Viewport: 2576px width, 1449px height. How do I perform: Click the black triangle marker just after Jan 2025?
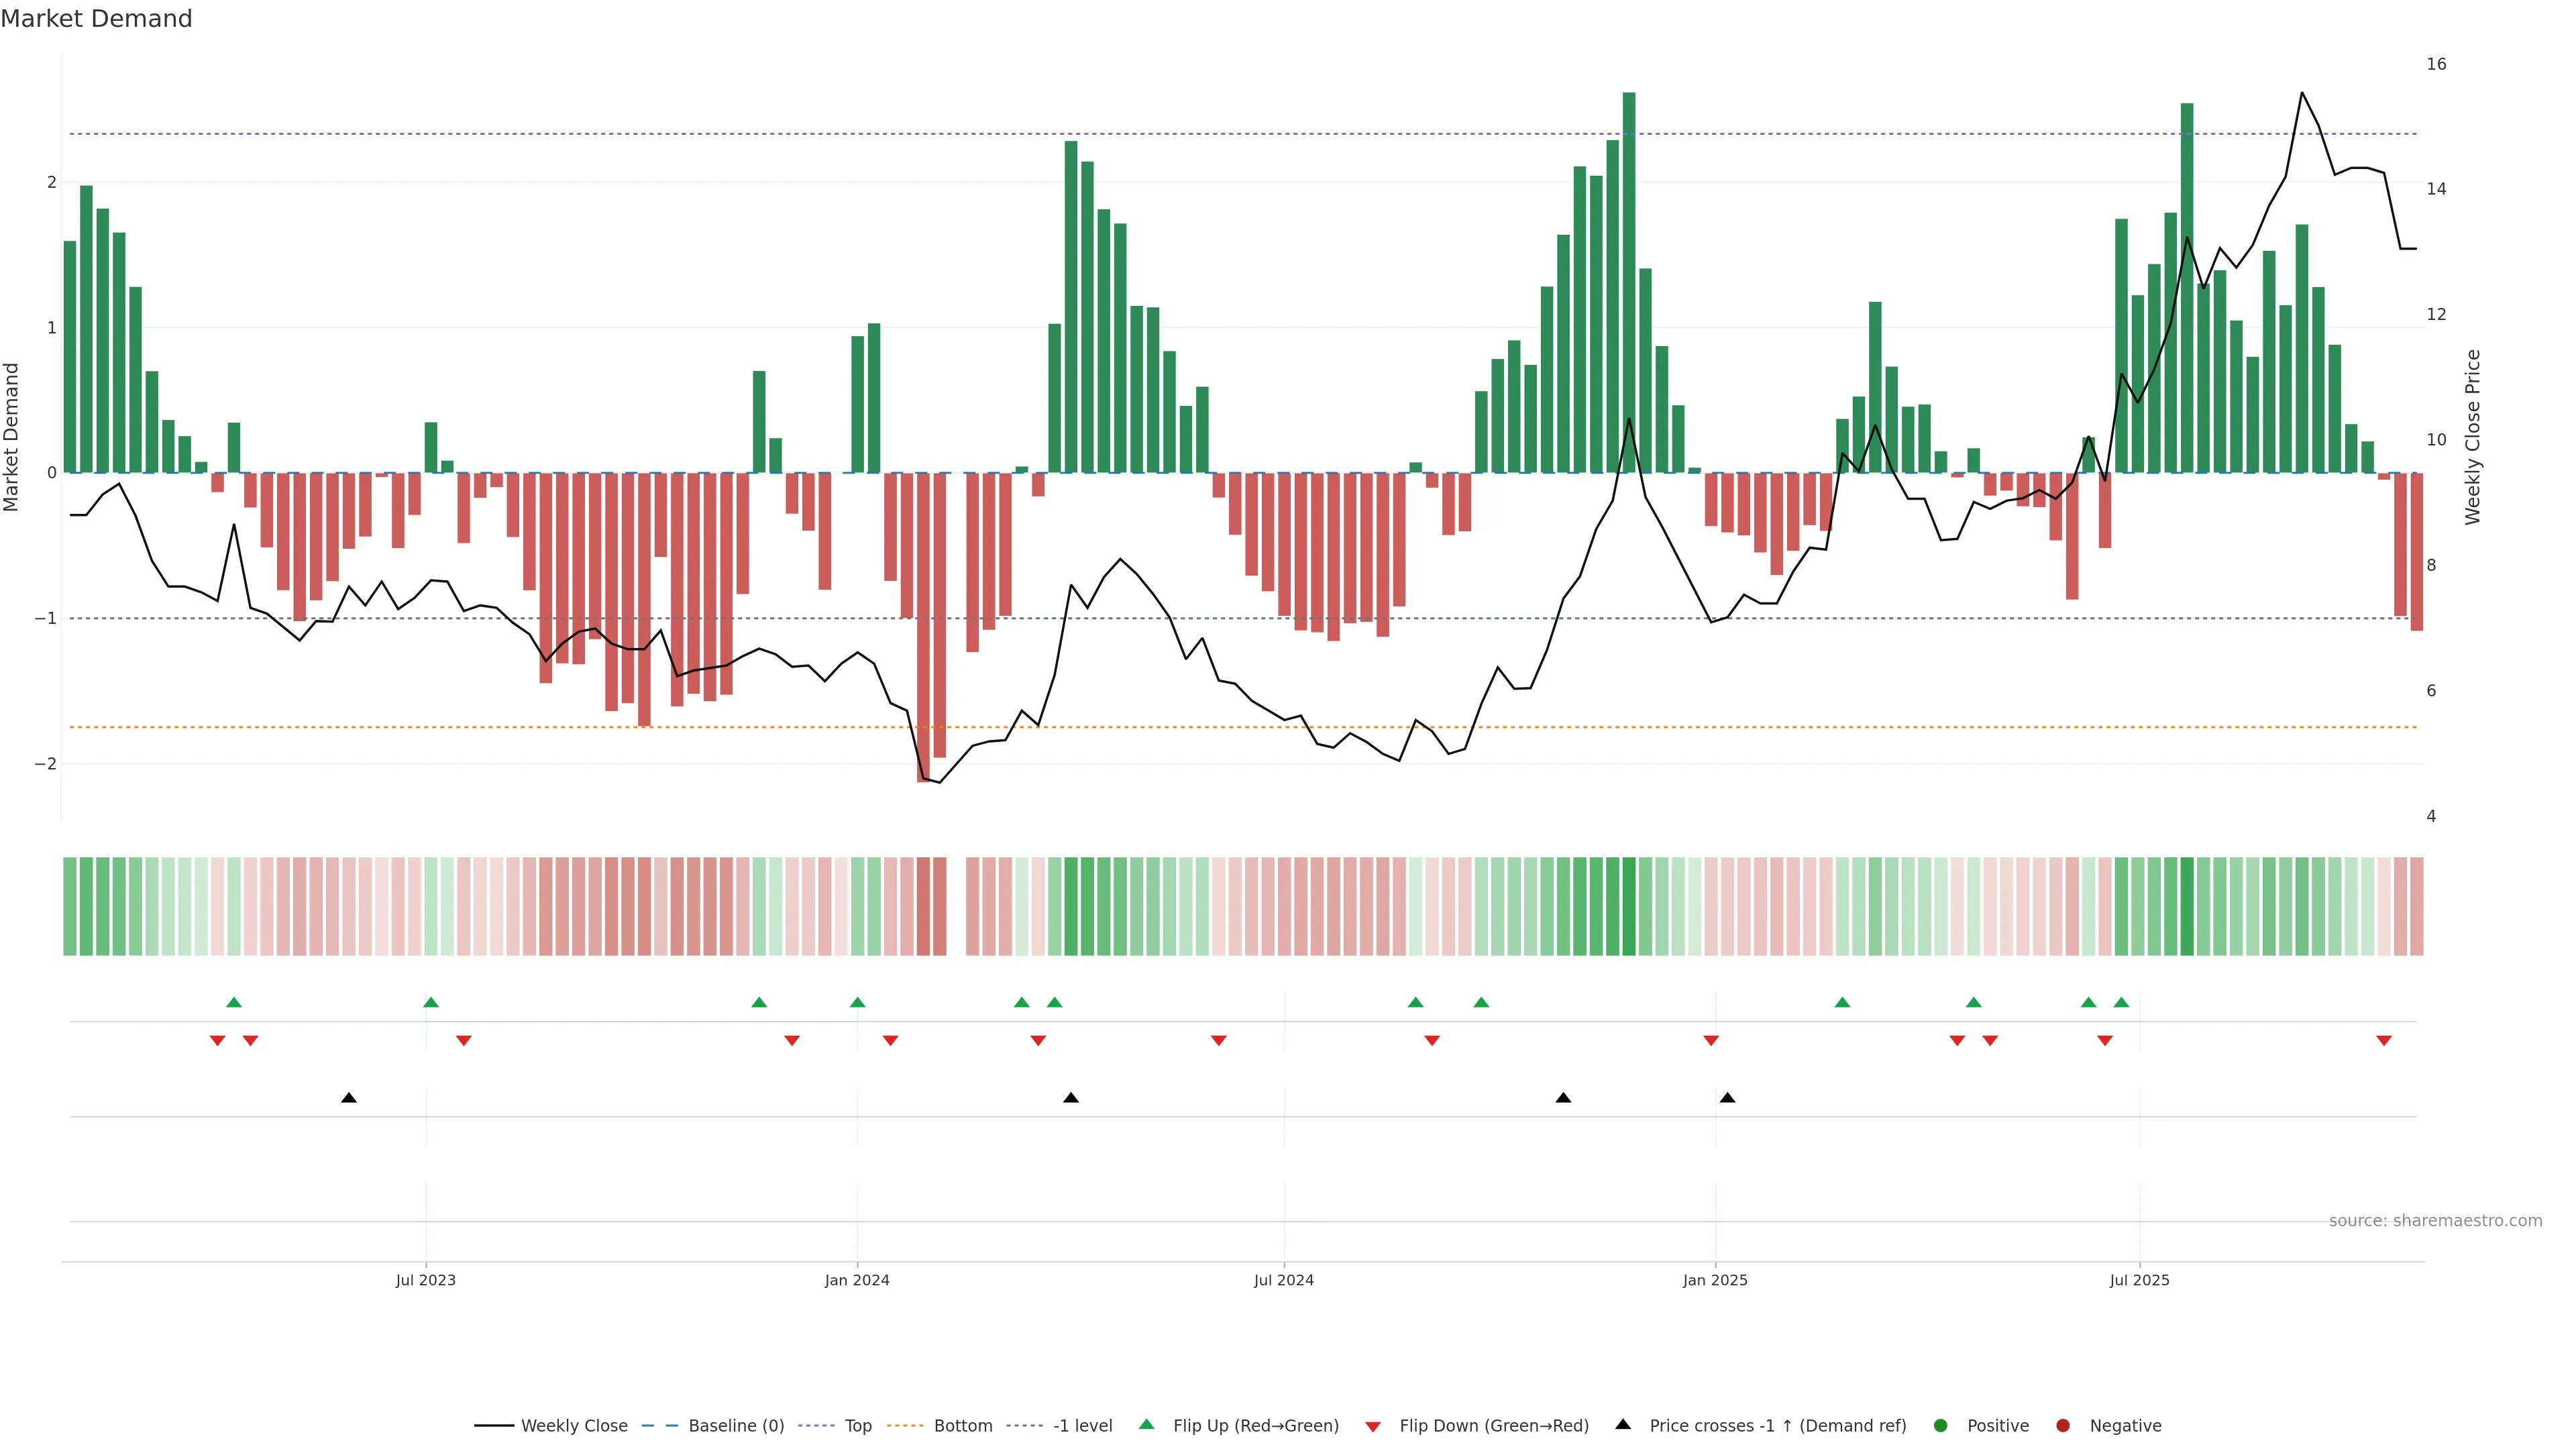pyautogui.click(x=1727, y=1098)
